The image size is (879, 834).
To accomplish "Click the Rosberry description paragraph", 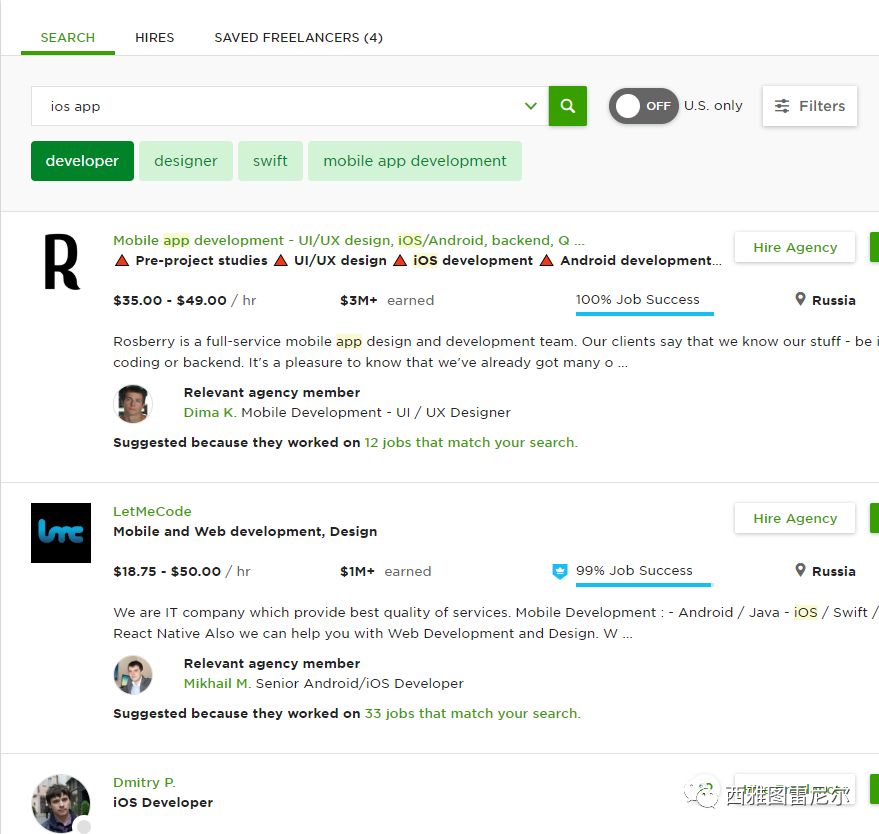I will point(496,352).
